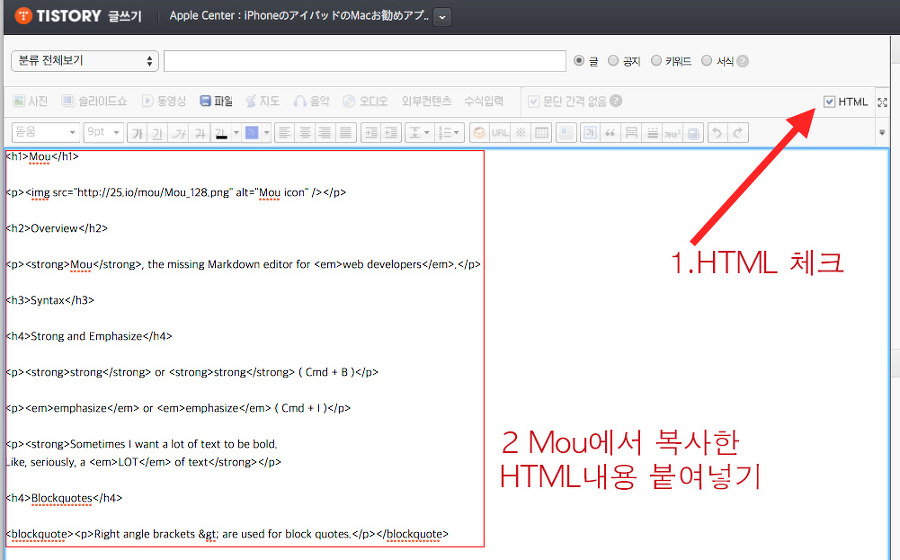Click help icon beside 문단 간격 없음
The width and height of the screenshot is (900, 560).
tap(616, 101)
